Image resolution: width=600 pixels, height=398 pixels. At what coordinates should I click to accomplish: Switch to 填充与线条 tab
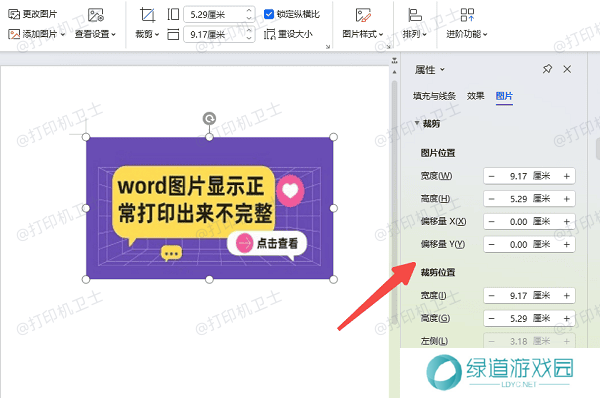point(434,96)
